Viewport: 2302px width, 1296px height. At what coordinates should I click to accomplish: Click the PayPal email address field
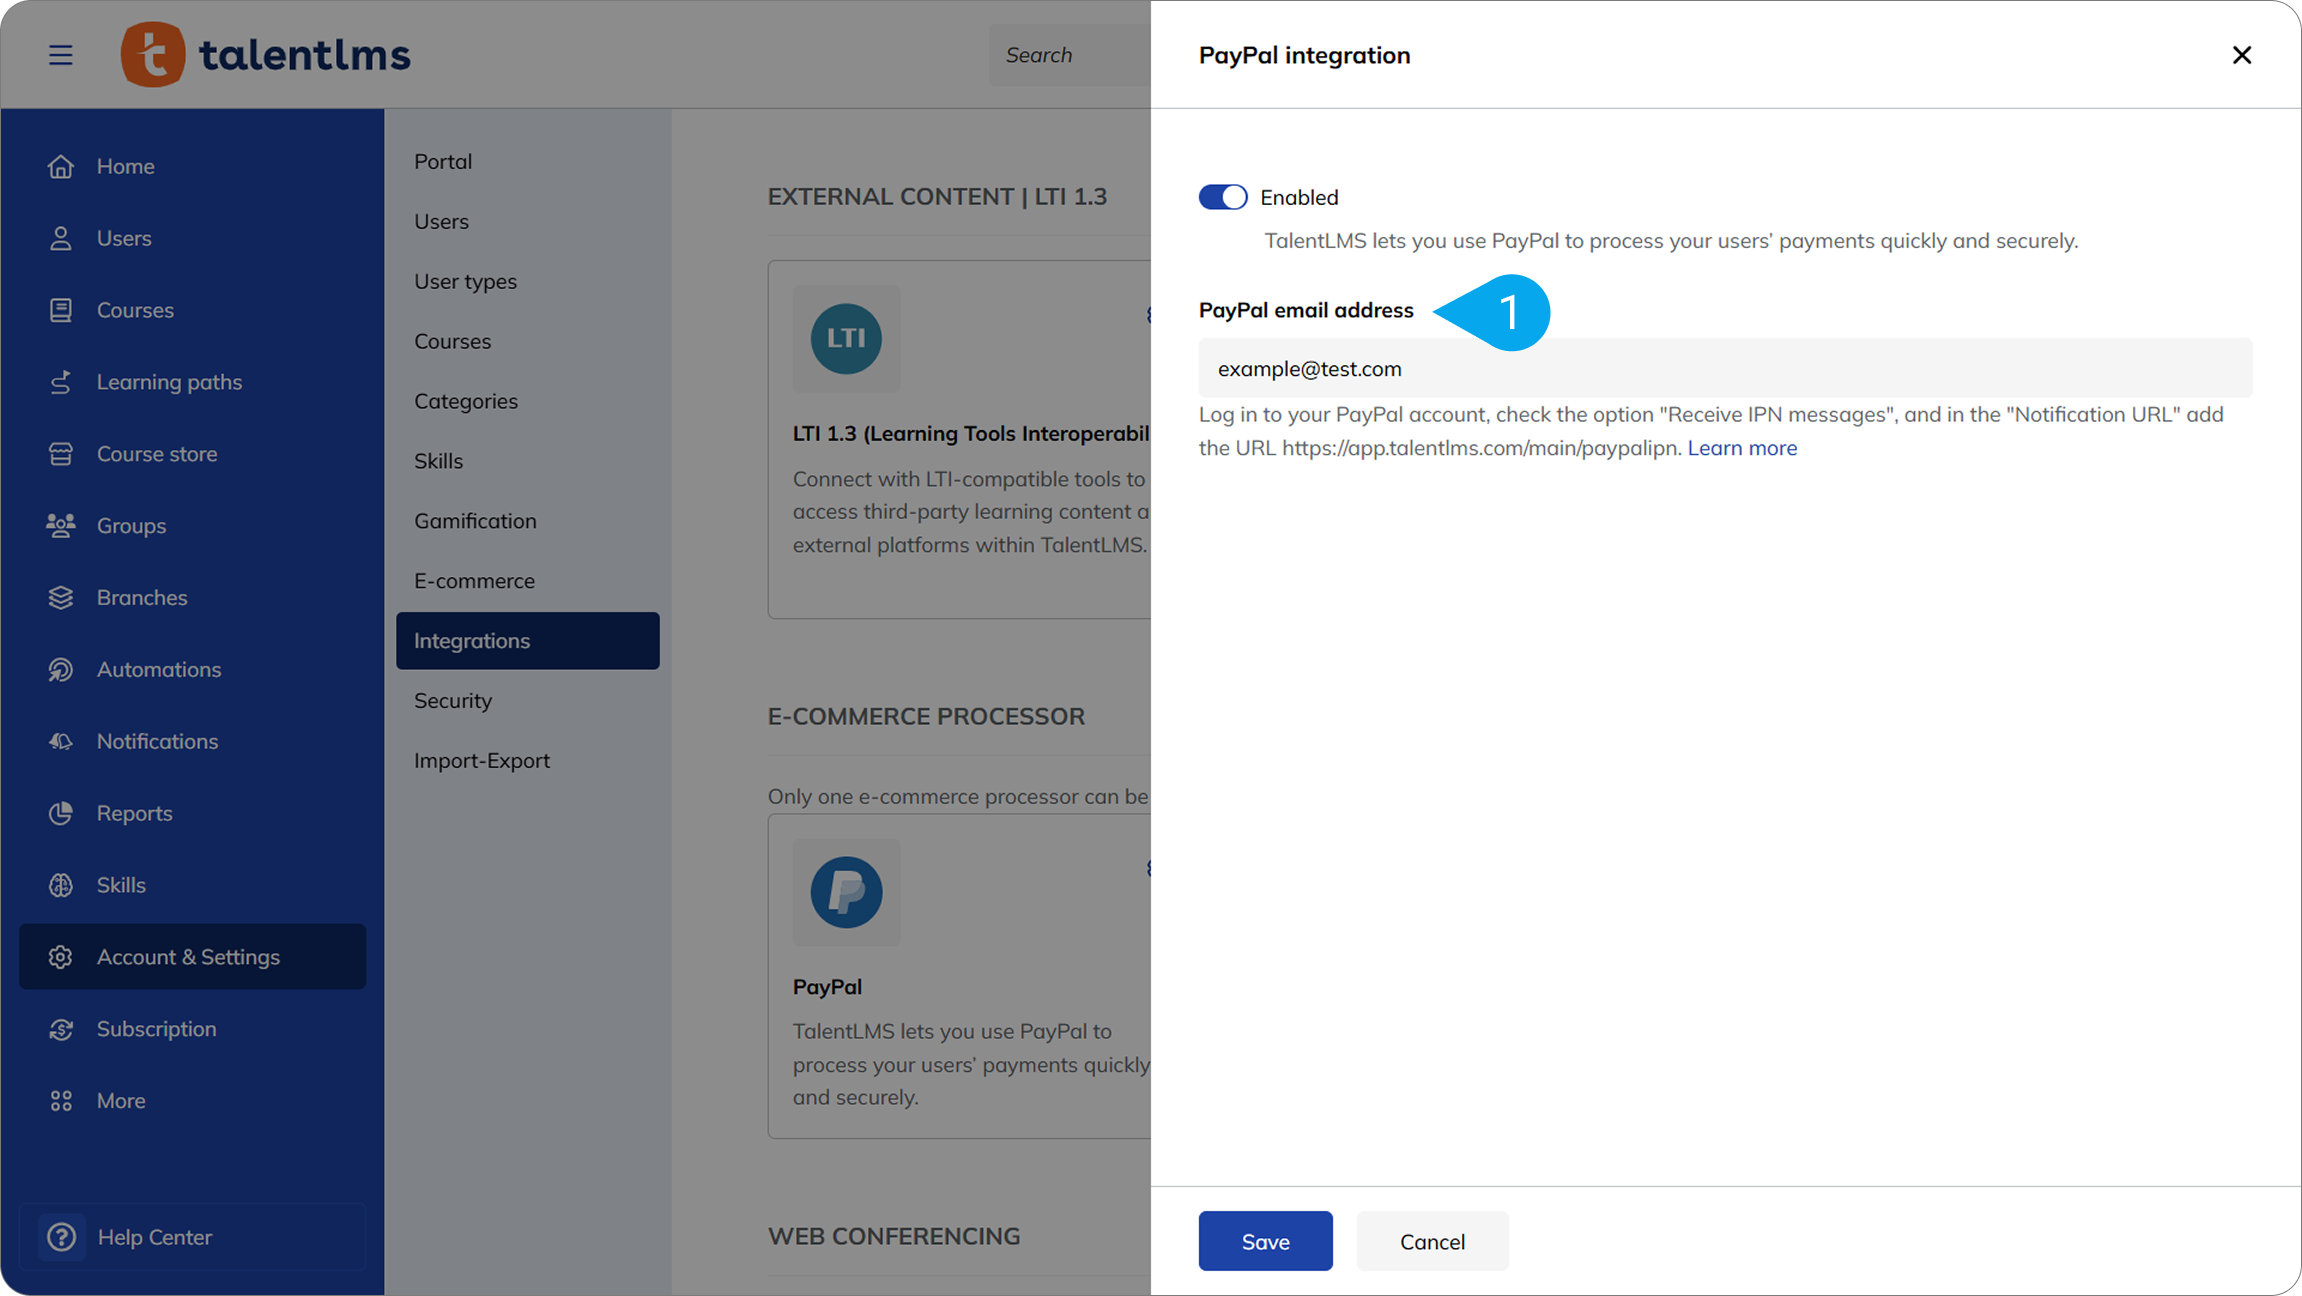(x=1725, y=369)
